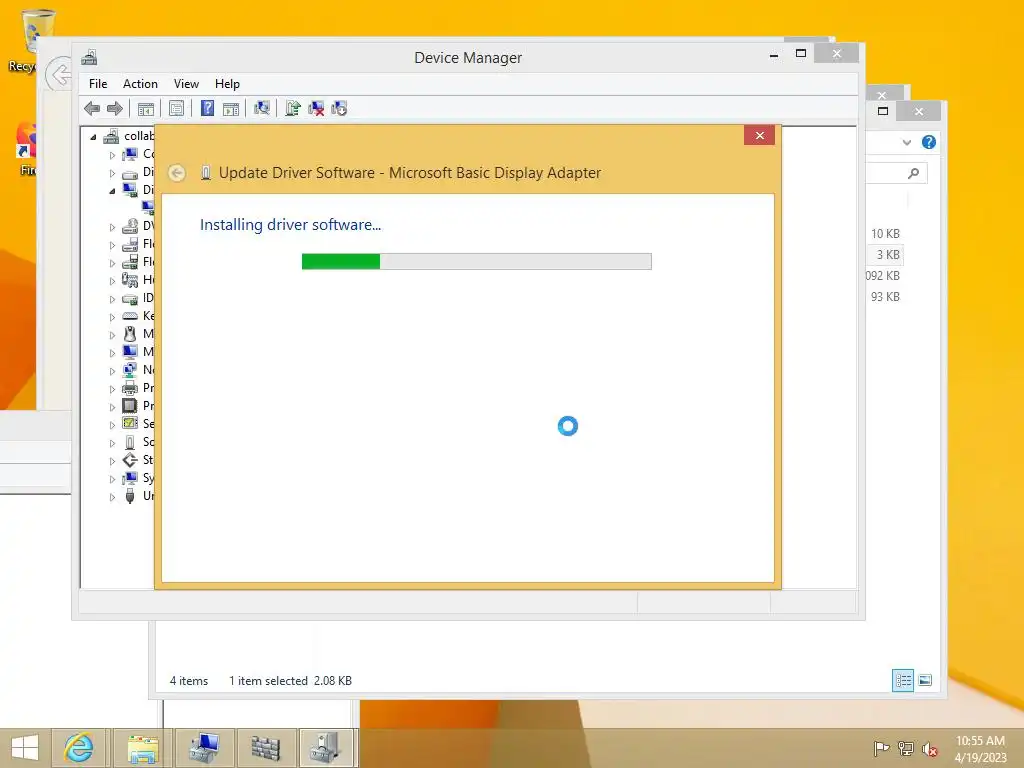Click the Back arrow in Device Manager toolbar
1024x768 pixels.
(92, 108)
